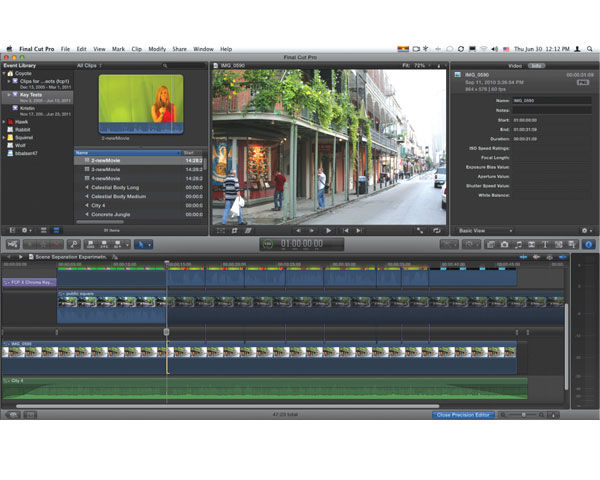Click Append clip to storyline button
600x480 pixels.
(x=117, y=244)
